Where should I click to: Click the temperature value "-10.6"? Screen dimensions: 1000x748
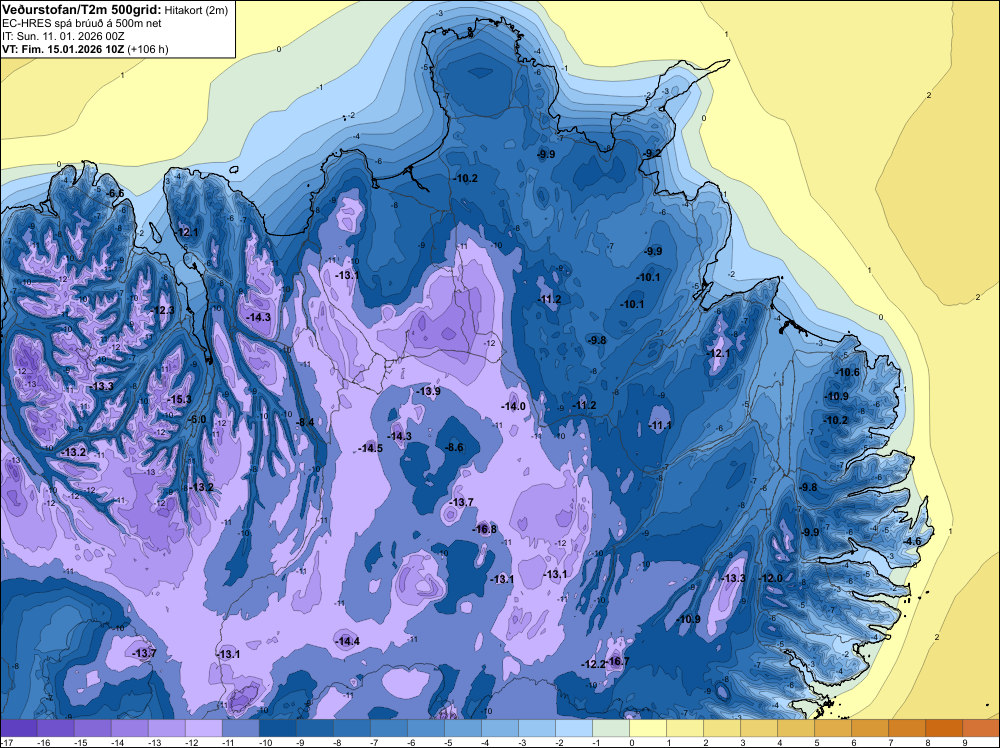[848, 372]
